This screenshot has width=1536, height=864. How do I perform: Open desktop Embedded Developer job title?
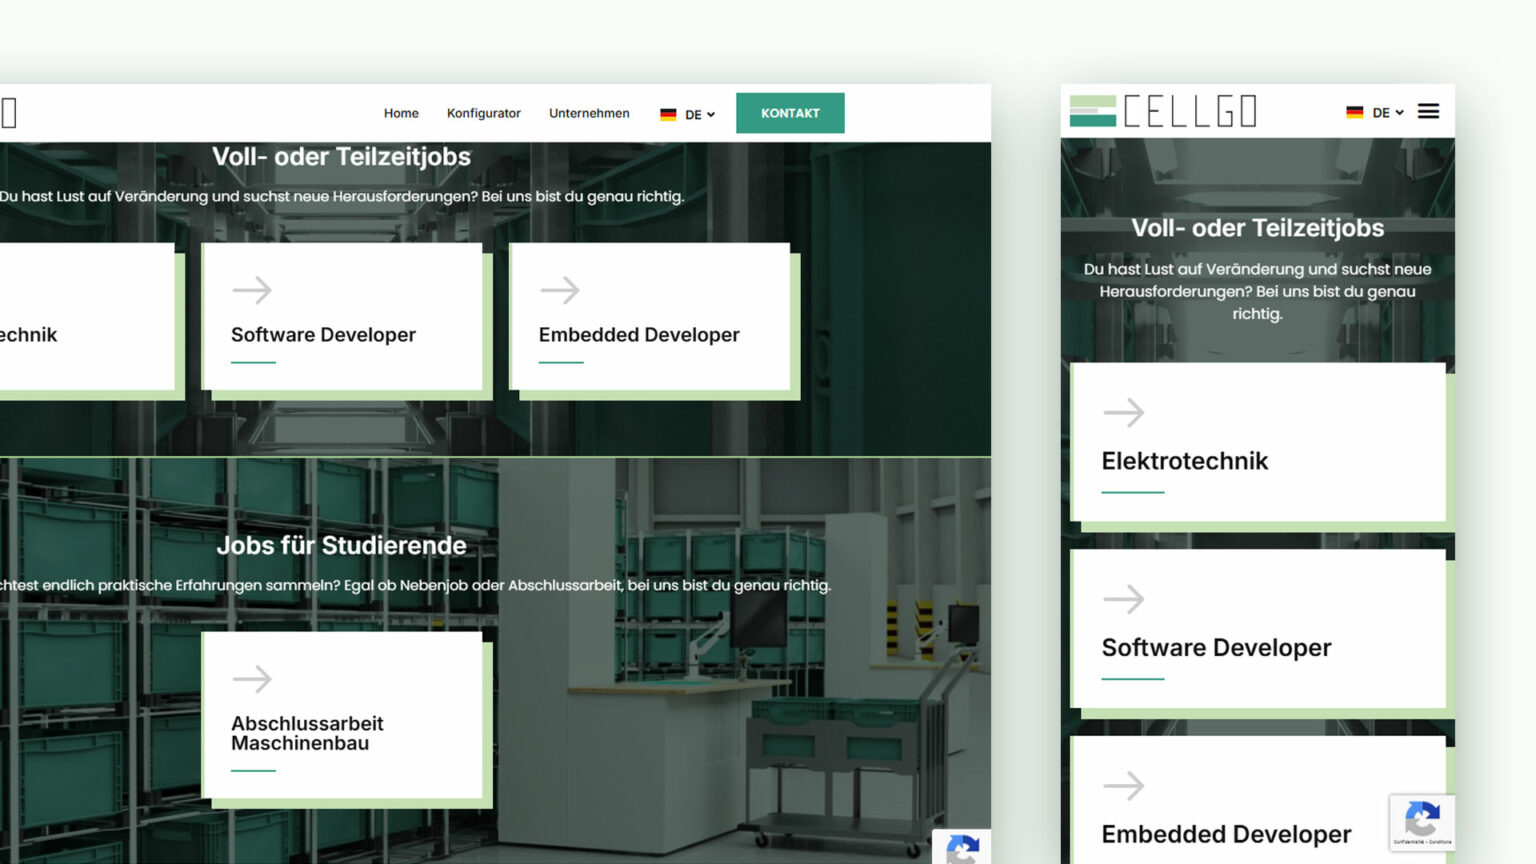[639, 335]
